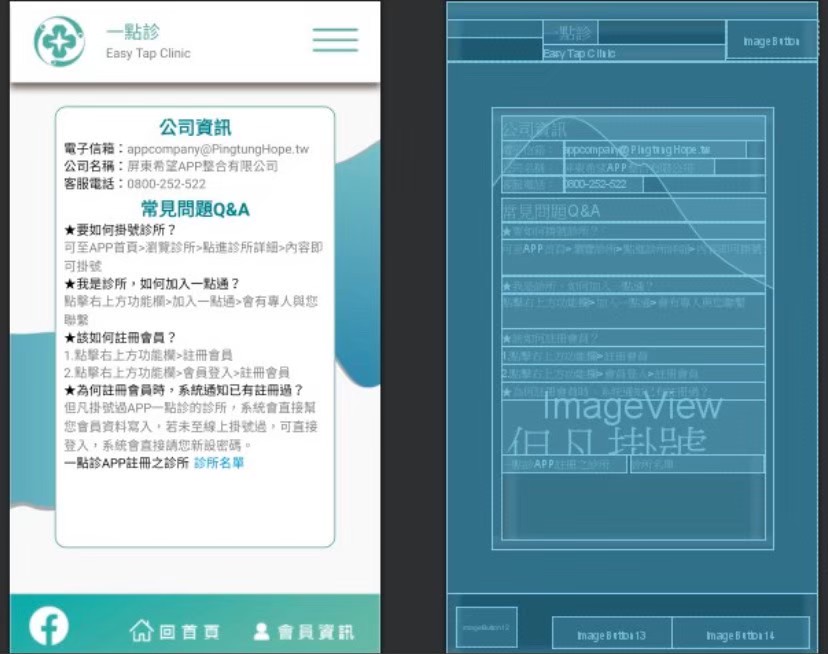828x654 pixels.
Task: Click the person icon beside 會員資訊
Action: [x=262, y=631]
